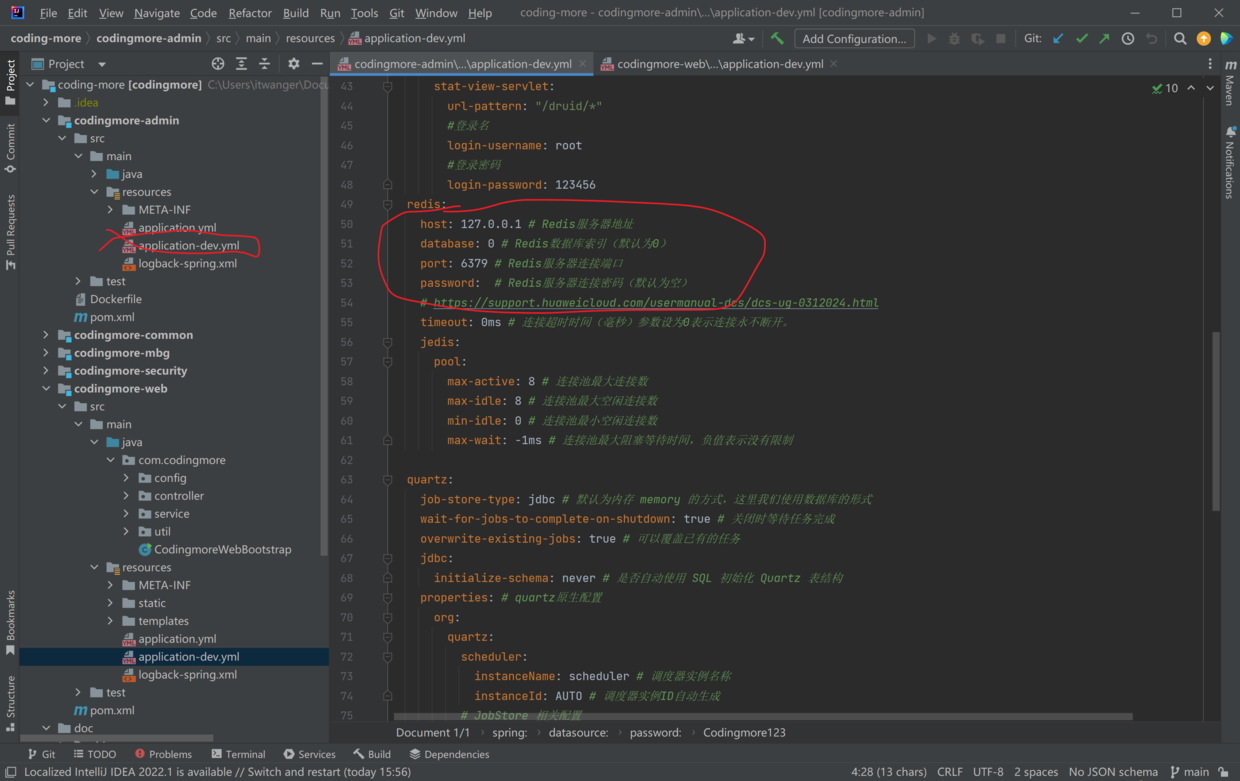
Task: Expand the controller package folder
Action: [x=126, y=496]
